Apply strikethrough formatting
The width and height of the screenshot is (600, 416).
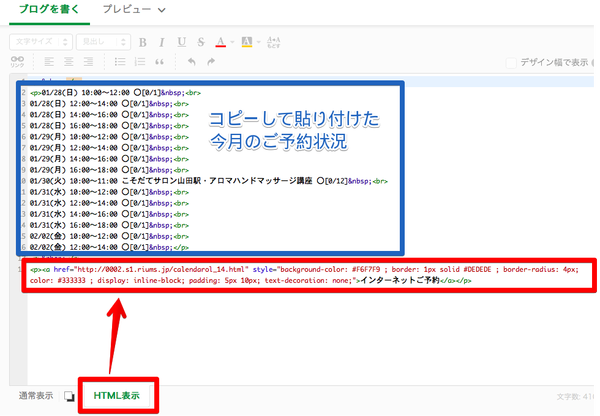point(199,42)
